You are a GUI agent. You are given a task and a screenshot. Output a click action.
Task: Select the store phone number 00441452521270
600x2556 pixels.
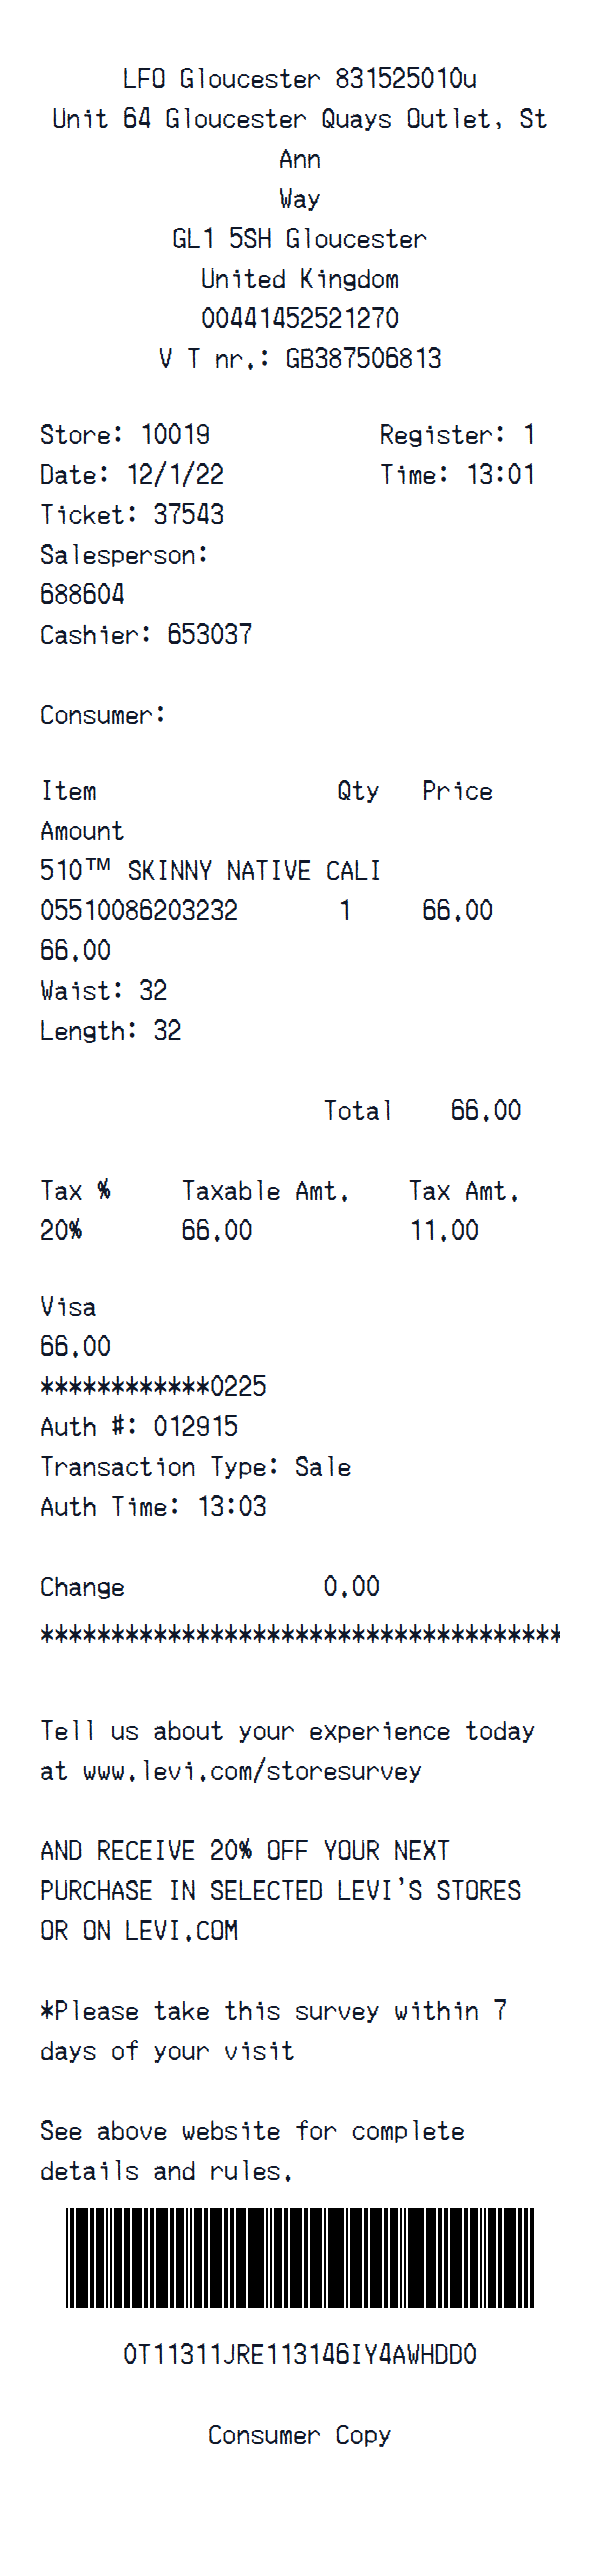[300, 318]
